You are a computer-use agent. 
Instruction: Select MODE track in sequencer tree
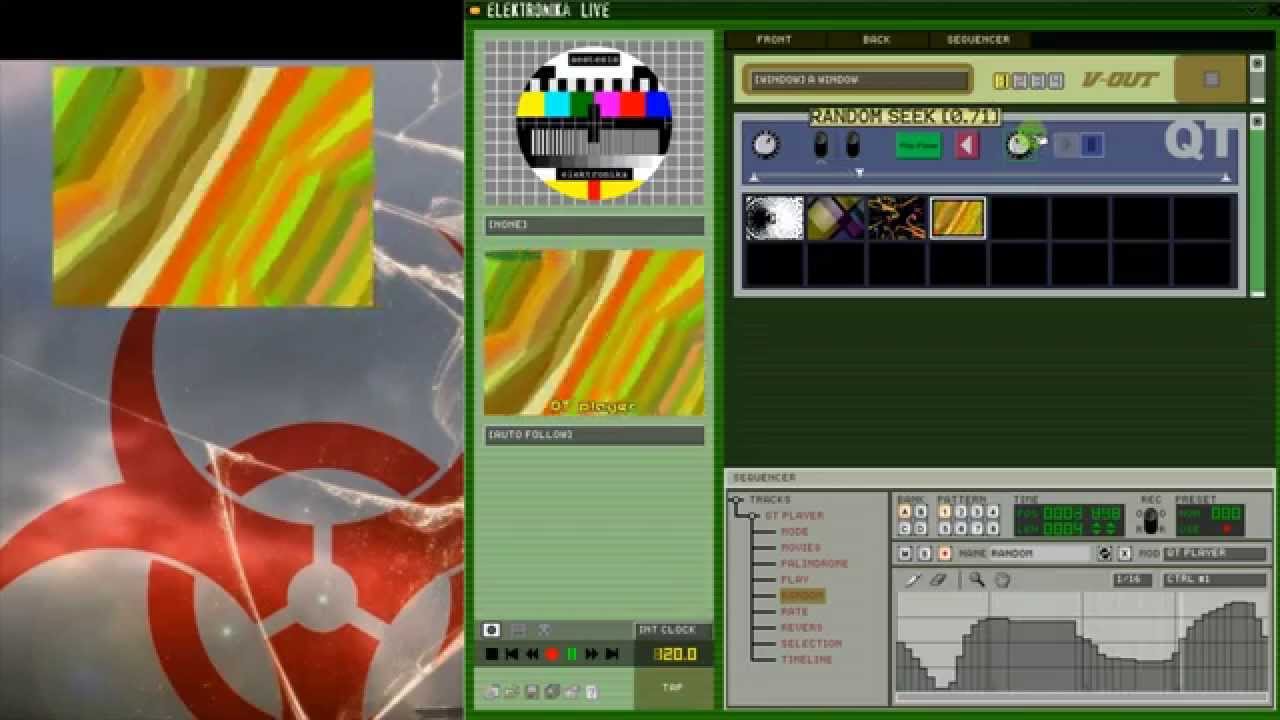tap(795, 532)
